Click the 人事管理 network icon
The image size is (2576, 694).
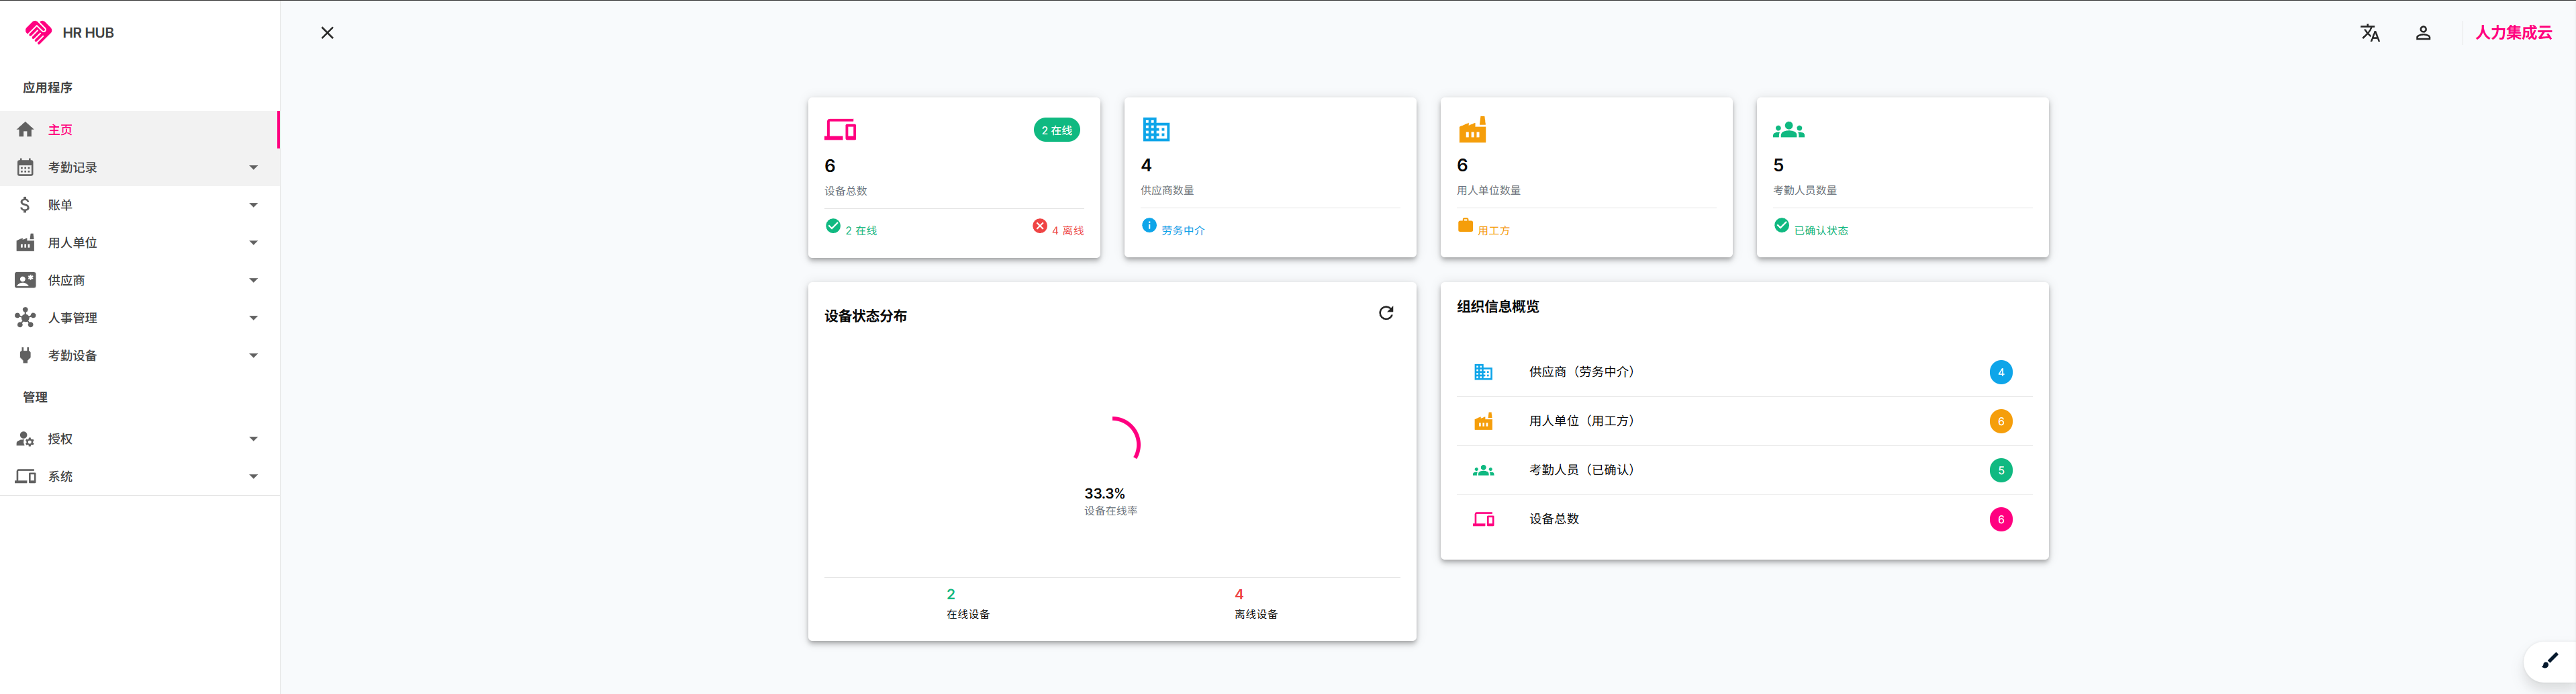click(x=24, y=317)
